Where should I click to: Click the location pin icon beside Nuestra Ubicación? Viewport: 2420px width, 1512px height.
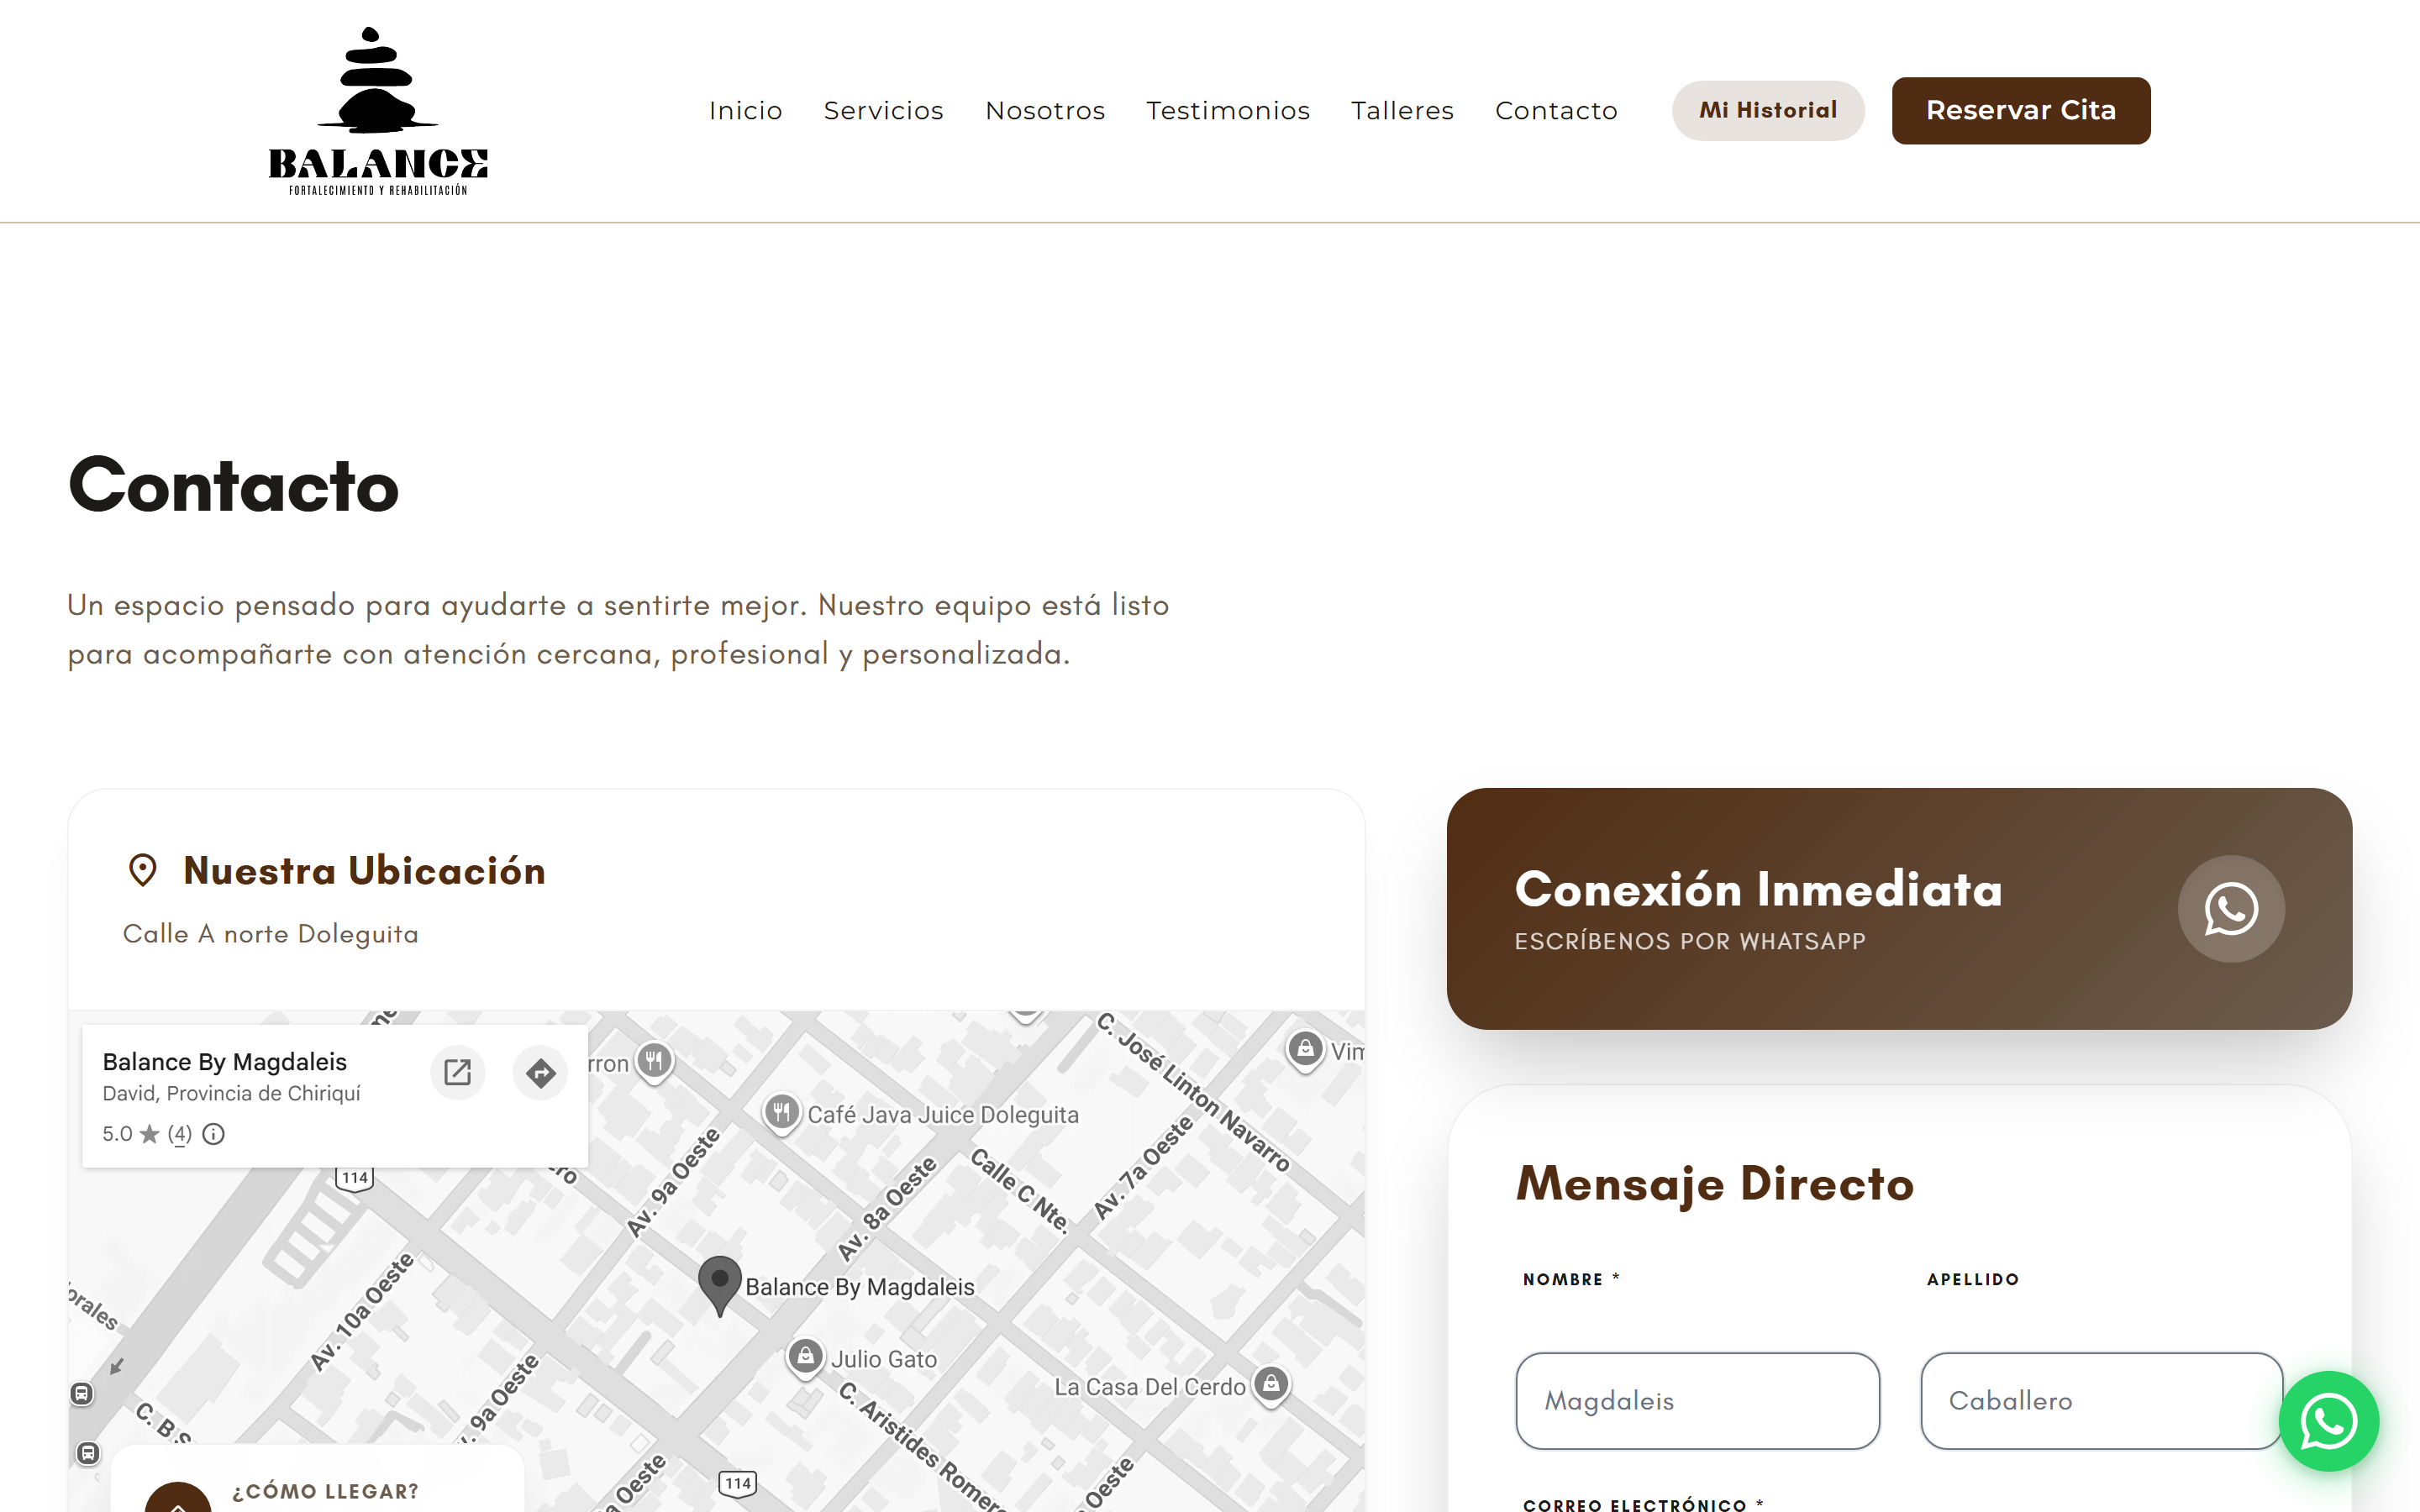click(143, 870)
